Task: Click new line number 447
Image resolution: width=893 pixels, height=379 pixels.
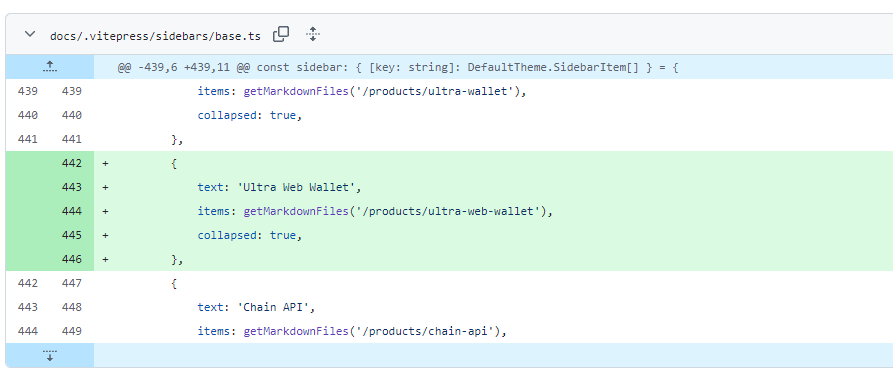Action: coord(72,283)
